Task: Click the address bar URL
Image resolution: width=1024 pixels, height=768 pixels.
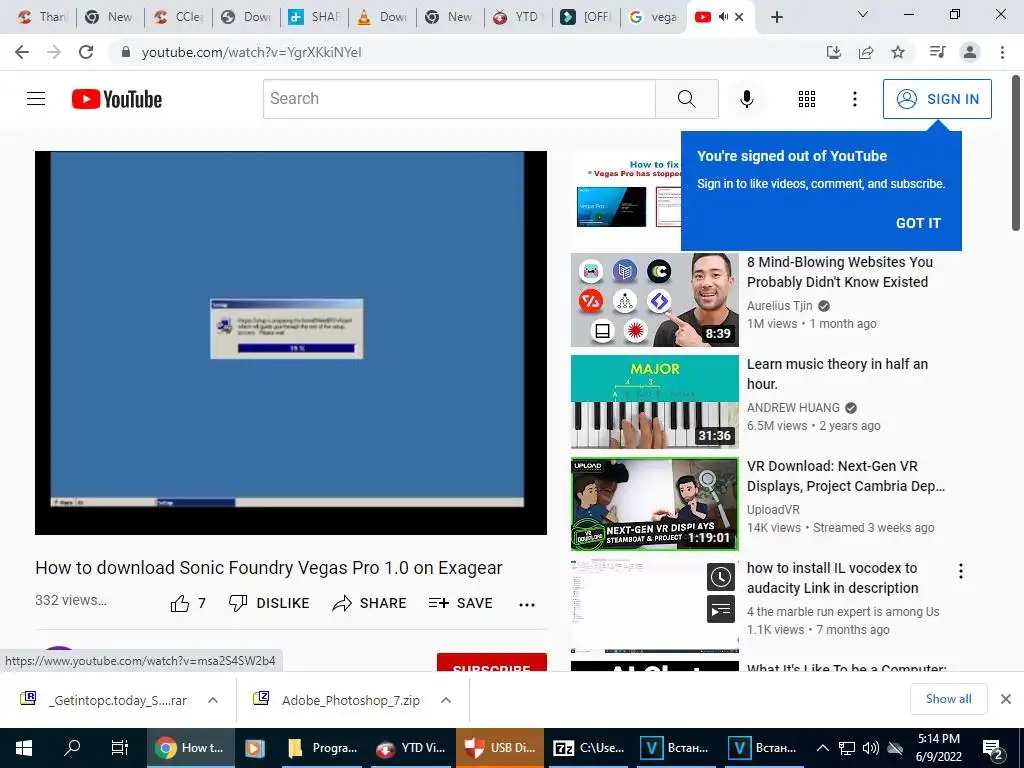Action: [x=251, y=52]
